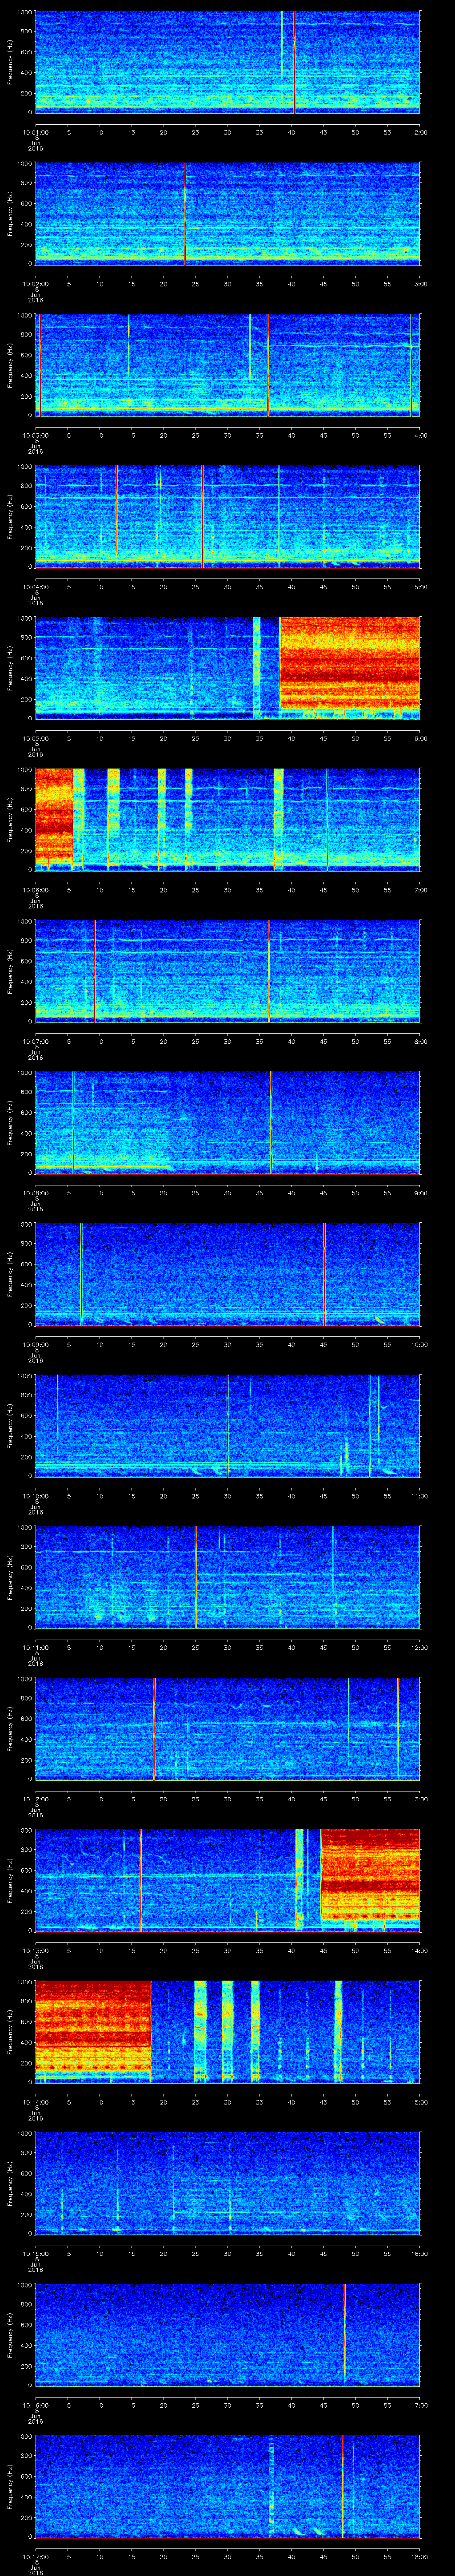Click the red noise block starting the 10:06:00 spectrogram

tap(54, 815)
